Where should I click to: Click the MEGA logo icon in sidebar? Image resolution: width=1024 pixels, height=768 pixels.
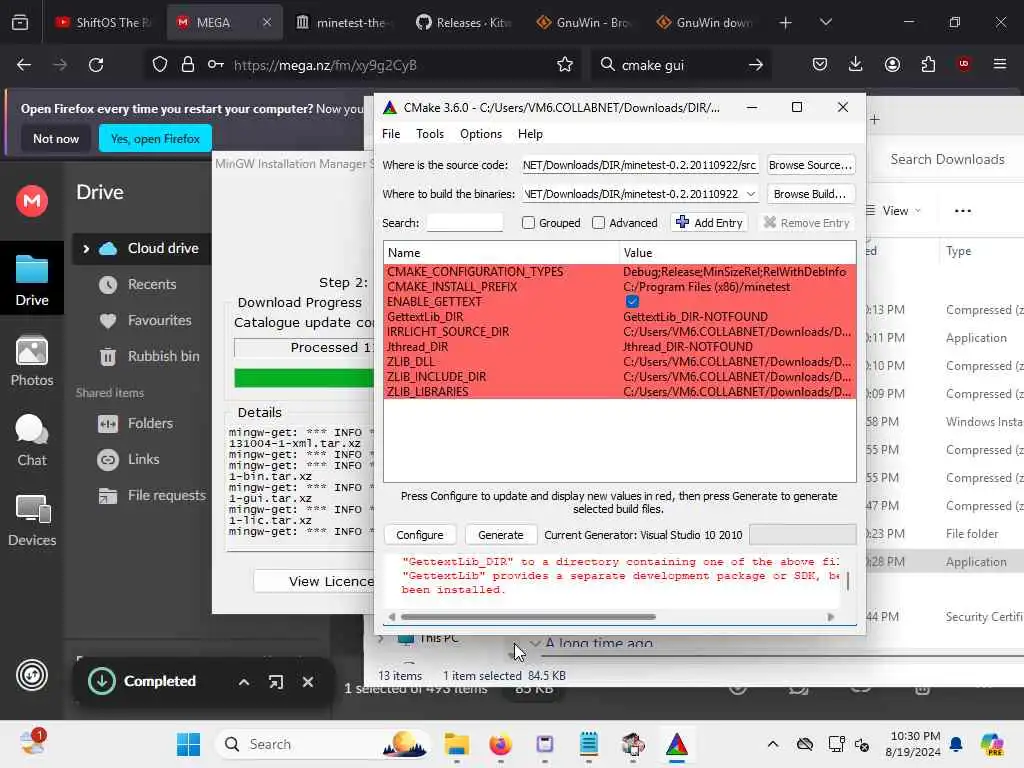32,200
